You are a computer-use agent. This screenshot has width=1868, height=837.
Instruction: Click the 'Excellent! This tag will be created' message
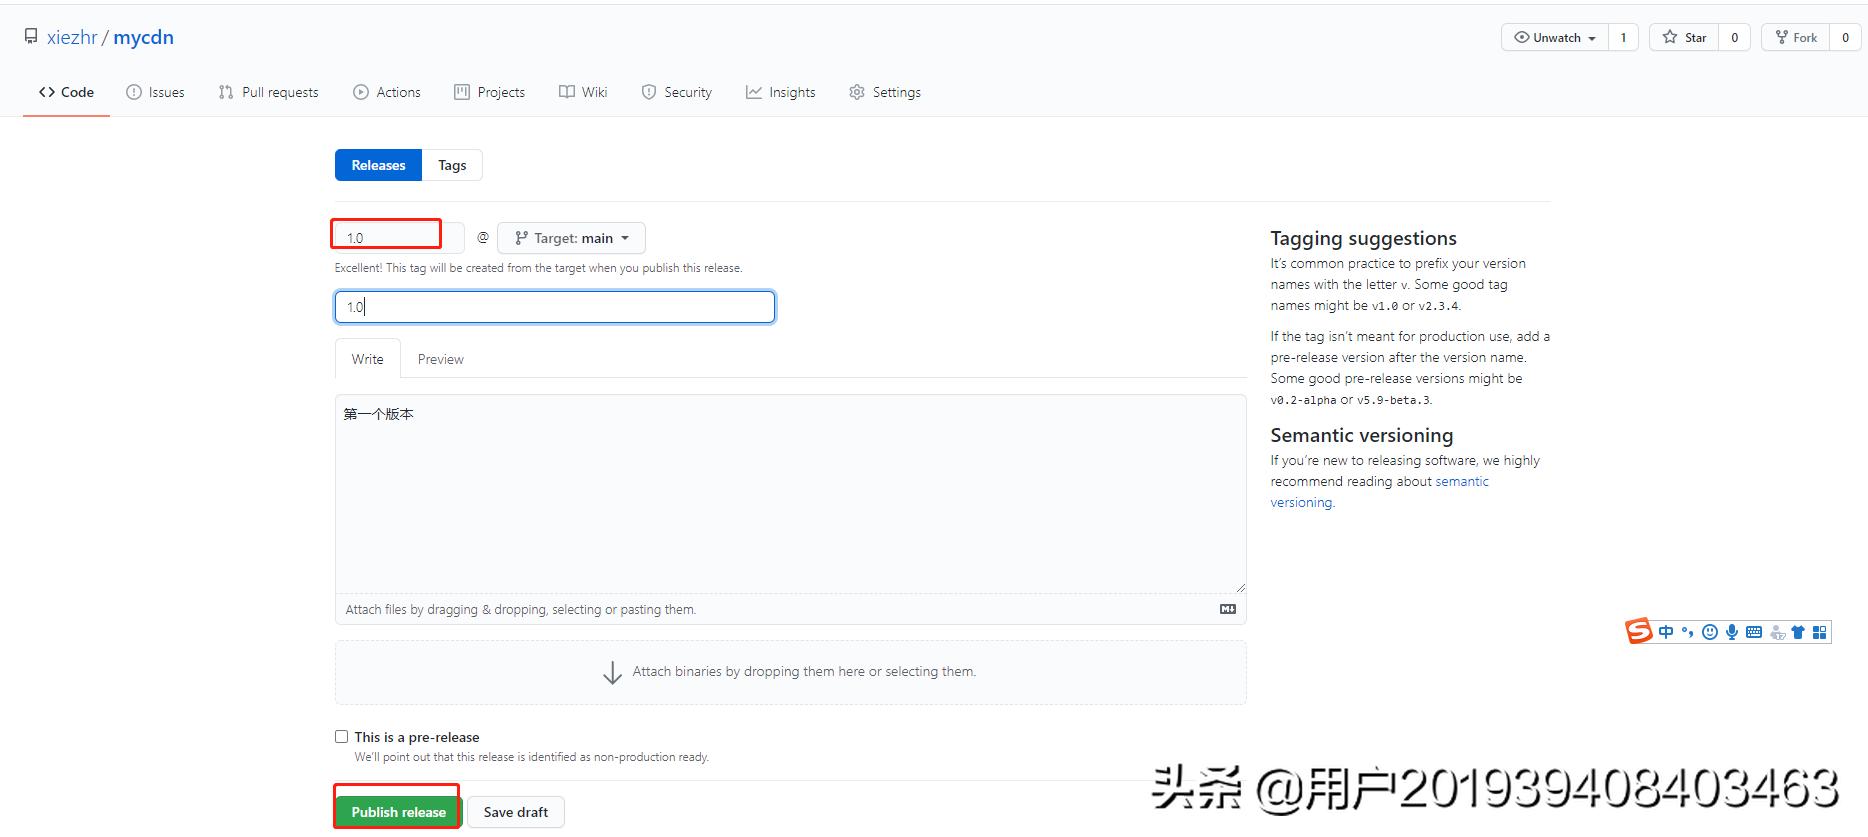tap(538, 268)
